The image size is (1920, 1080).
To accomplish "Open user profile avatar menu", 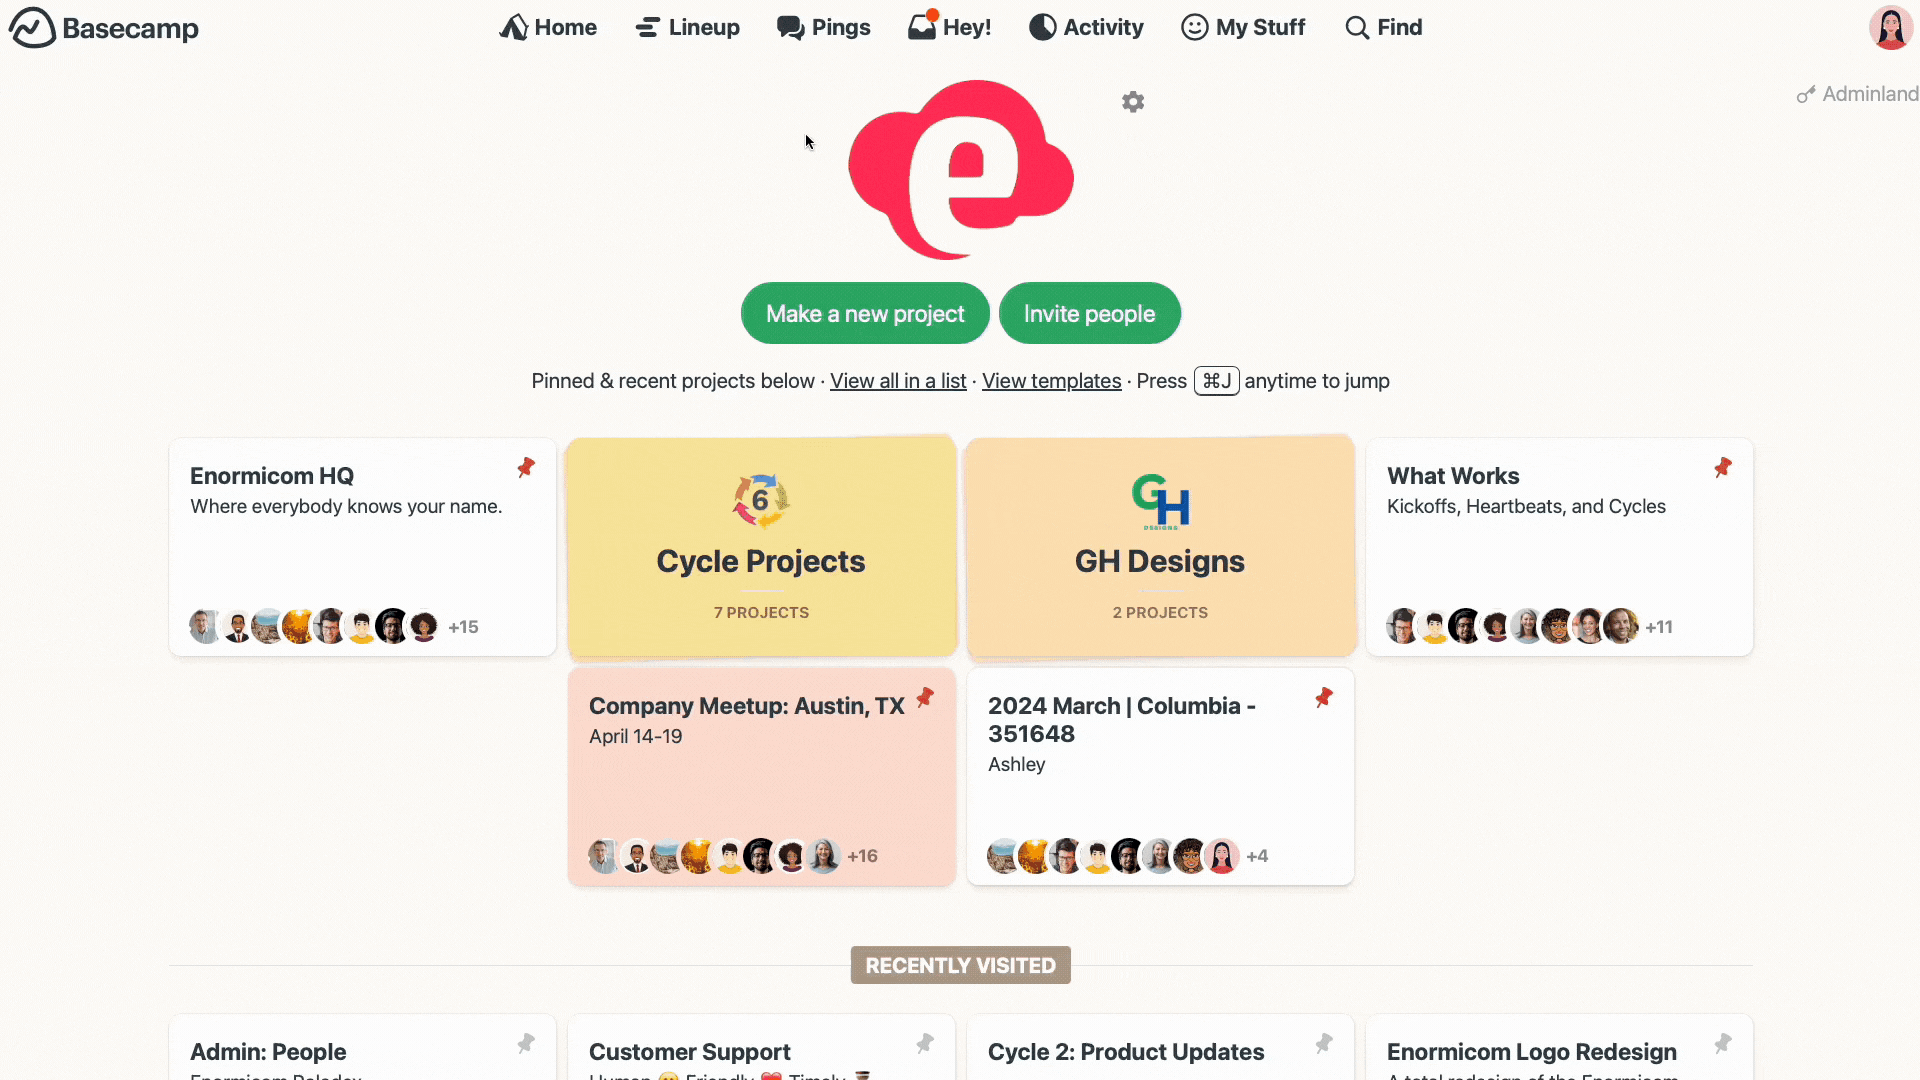I will pyautogui.click(x=1890, y=28).
